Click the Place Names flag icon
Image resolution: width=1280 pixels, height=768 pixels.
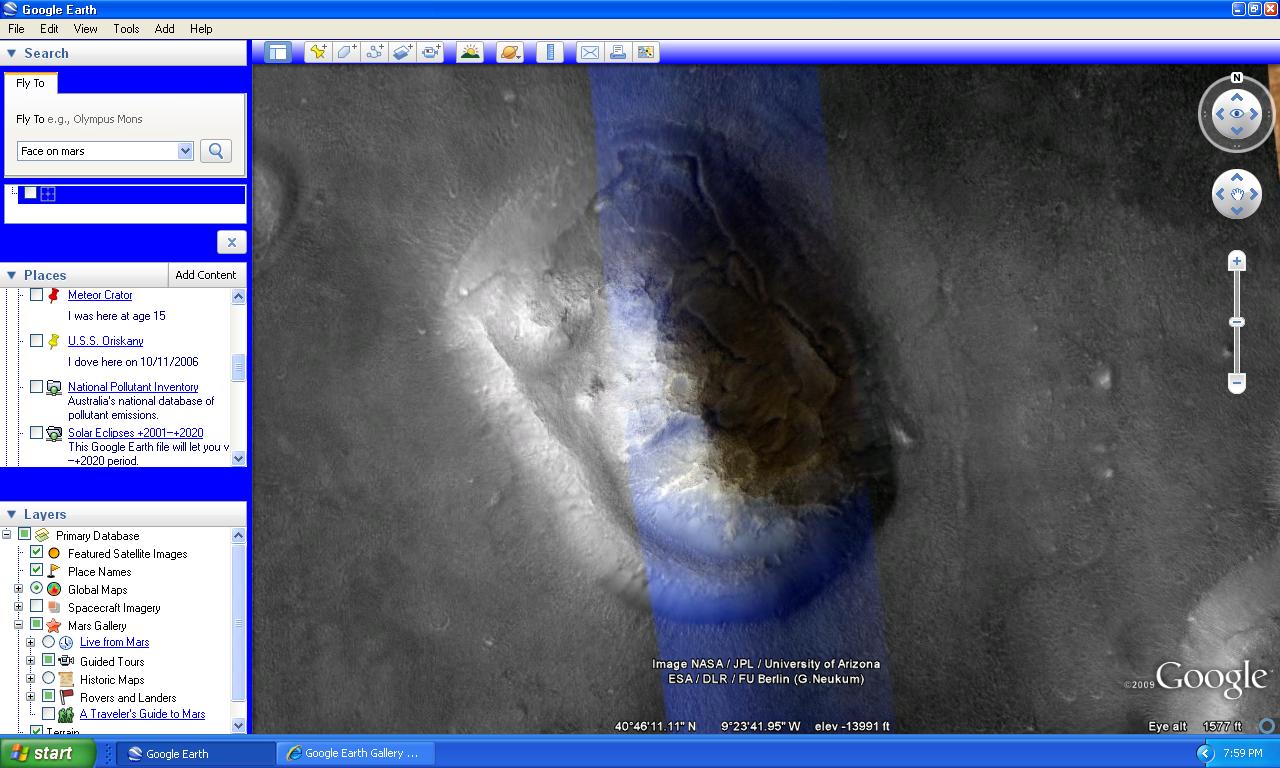coord(54,572)
